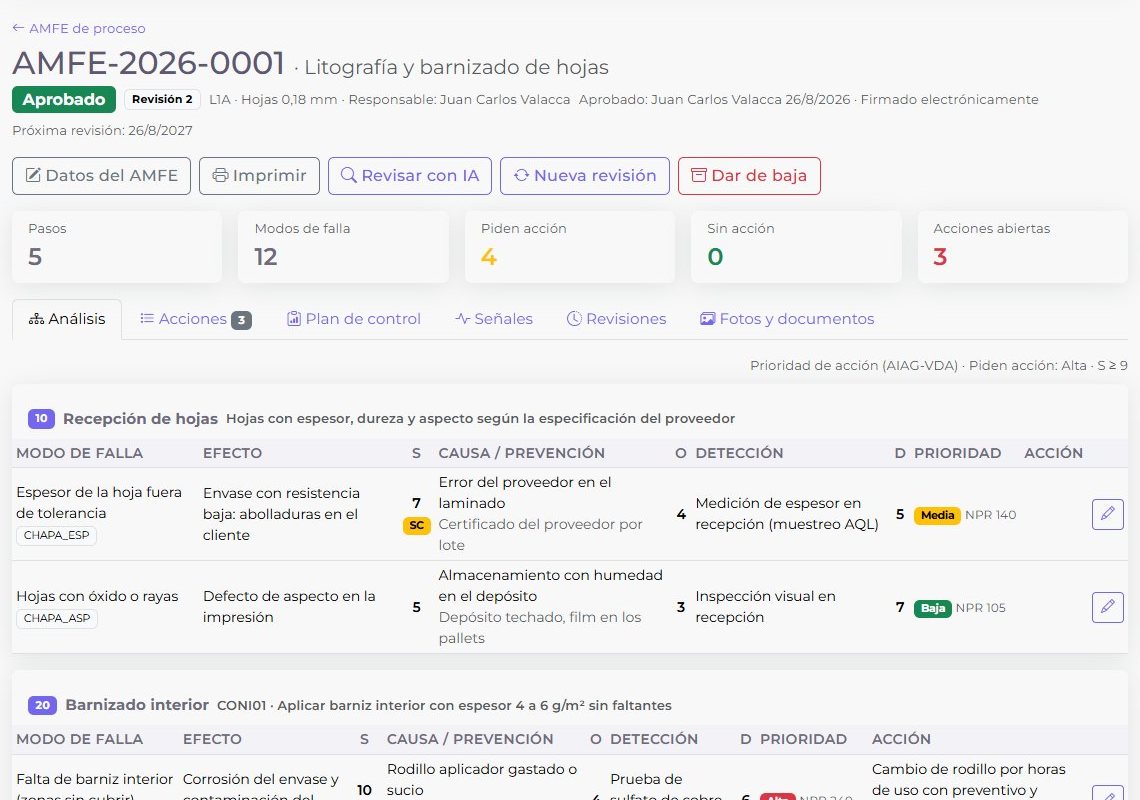Click the magnifier icon in Revisar con IA
Viewport: 1140px width, 800px height.
(349, 175)
